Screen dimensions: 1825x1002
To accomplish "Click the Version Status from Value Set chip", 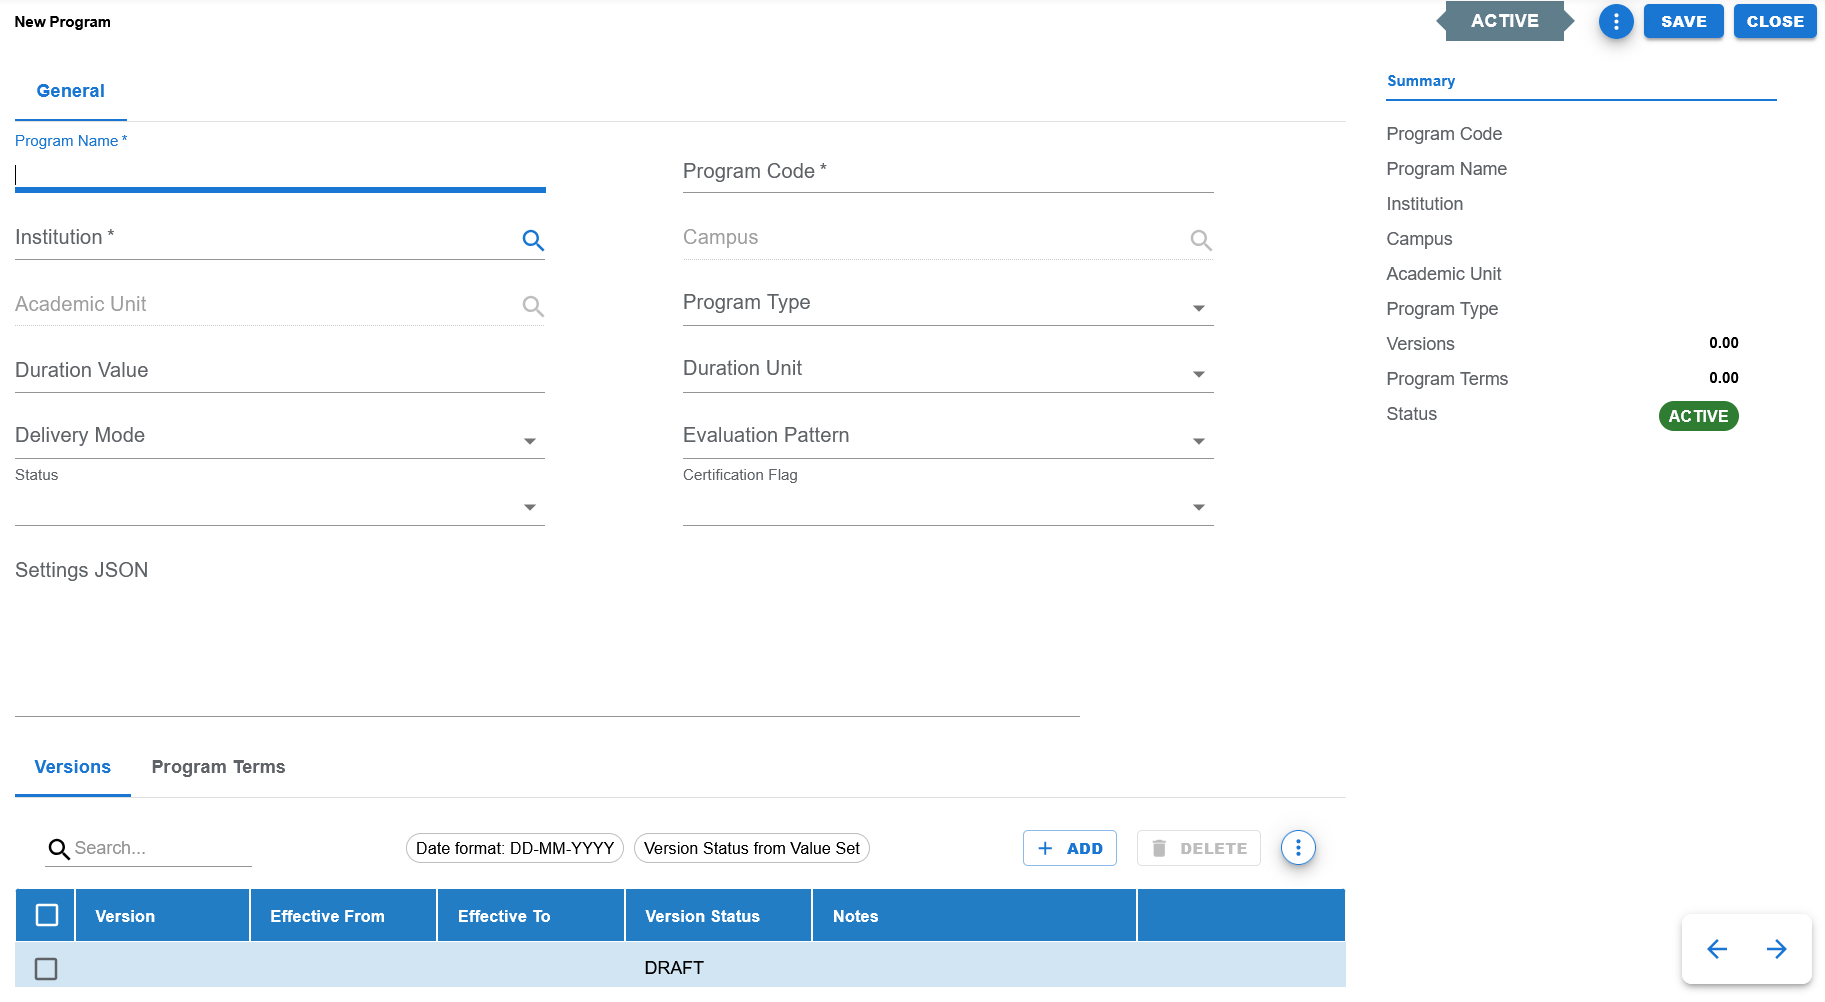I will click(752, 848).
